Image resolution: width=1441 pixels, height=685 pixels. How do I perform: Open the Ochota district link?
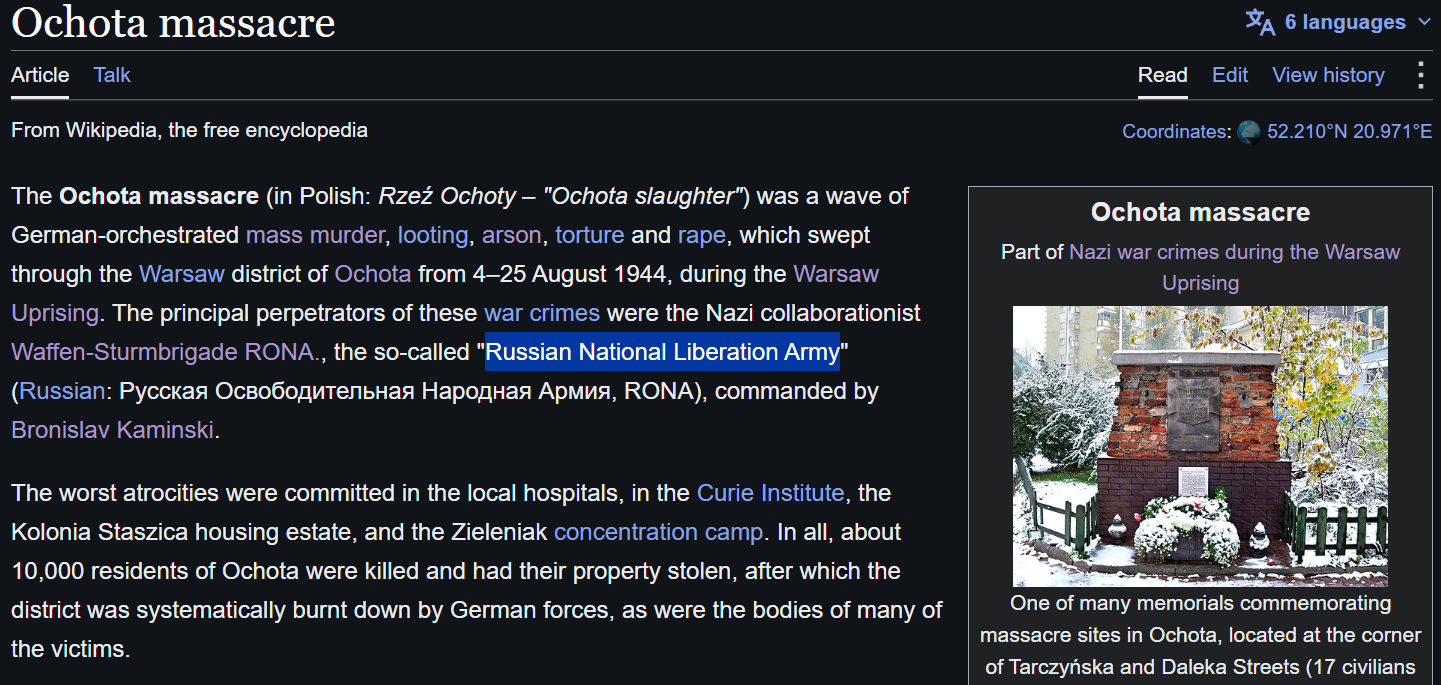pyautogui.click(x=372, y=274)
